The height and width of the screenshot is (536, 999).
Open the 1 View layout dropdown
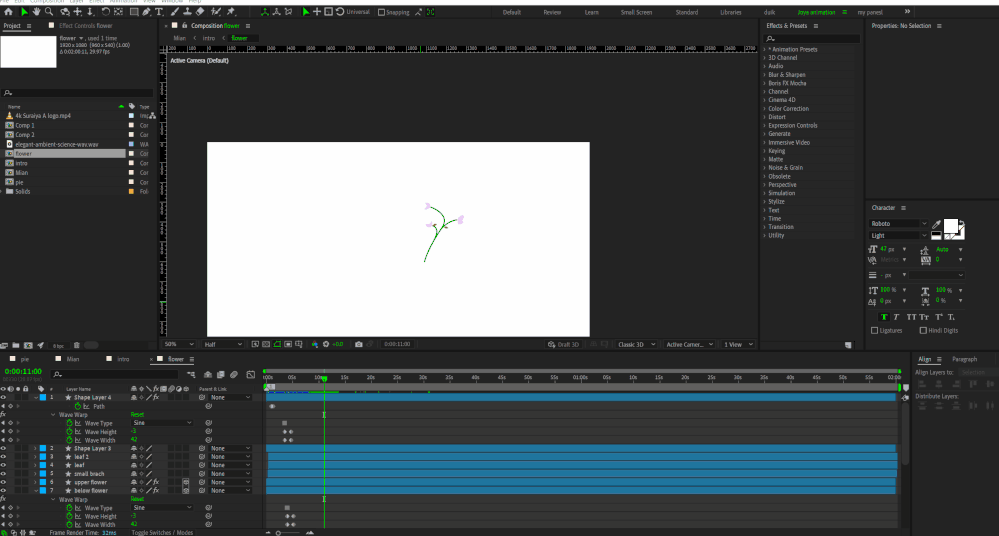[738, 344]
